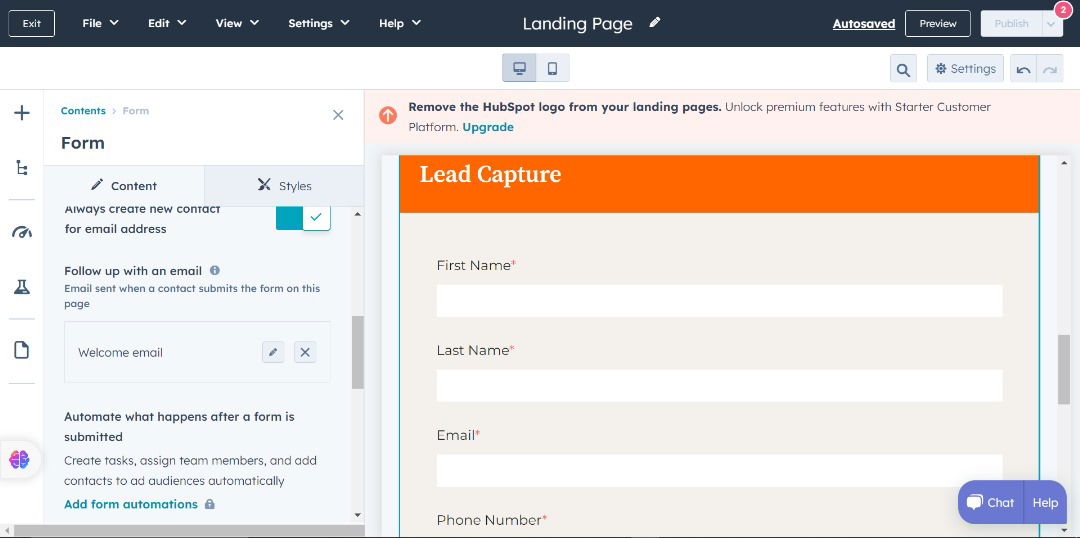Undo the last change
The width and height of the screenshot is (1080, 538).
pyautogui.click(x=1022, y=69)
